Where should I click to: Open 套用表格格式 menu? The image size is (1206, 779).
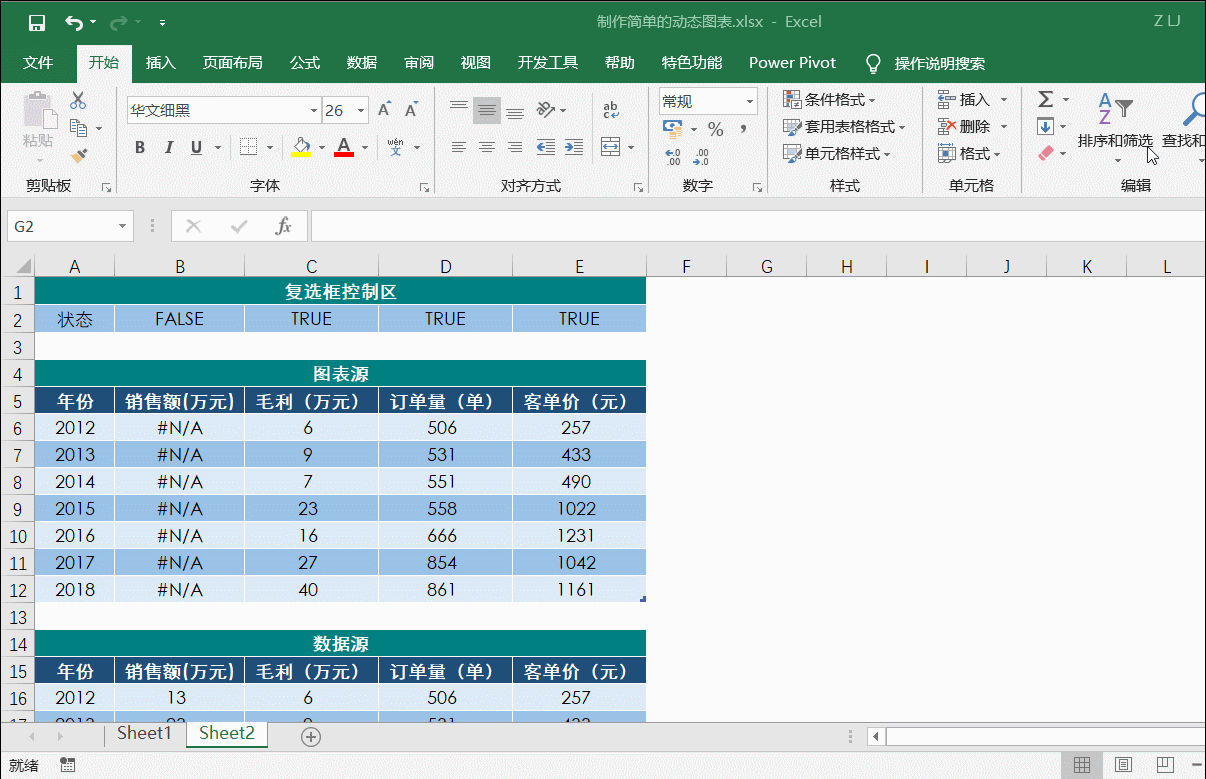click(x=843, y=127)
